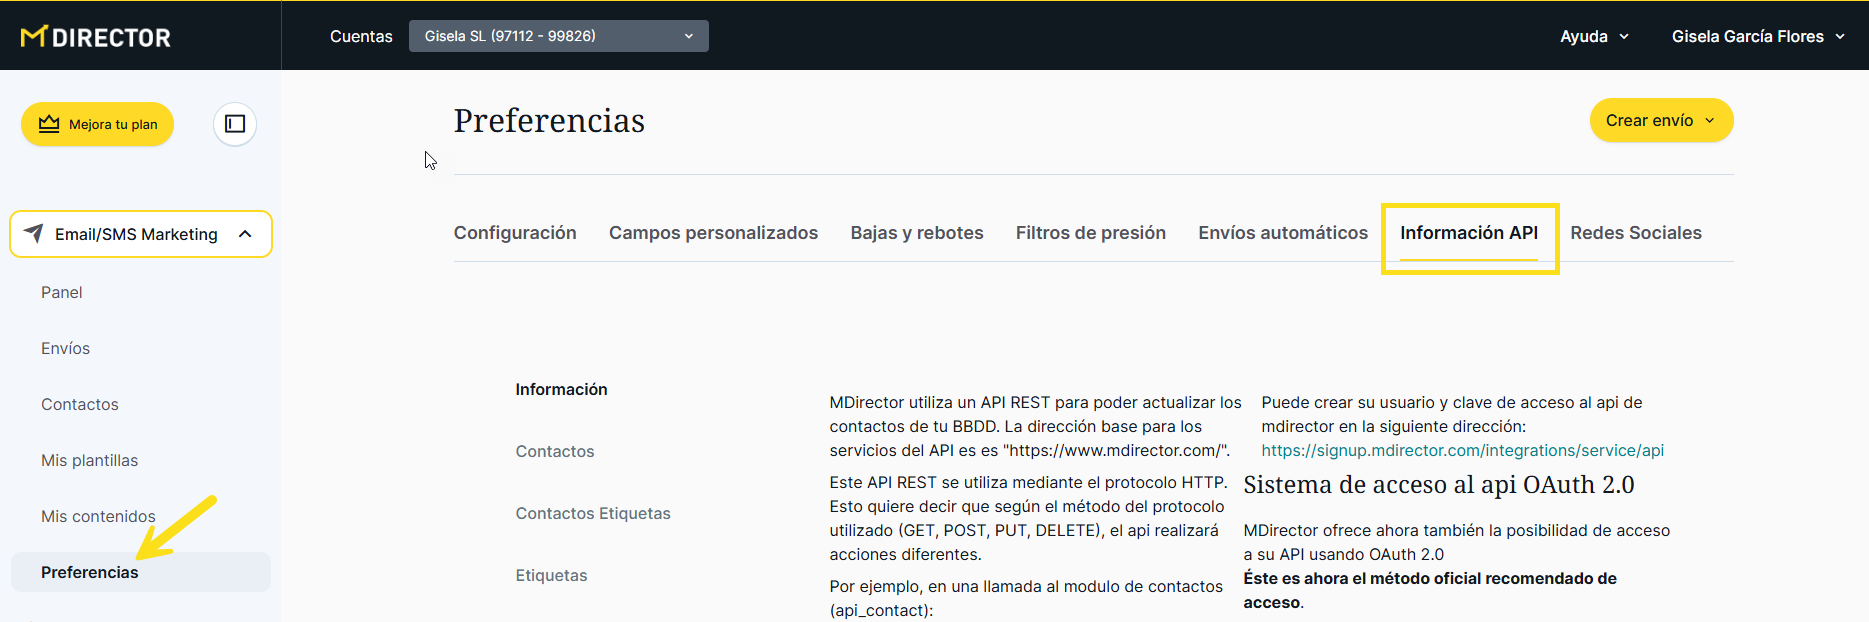Viewport: 1869px width, 622px height.
Task: Click the crown icon on Mejora tu plan
Action: click(x=49, y=124)
